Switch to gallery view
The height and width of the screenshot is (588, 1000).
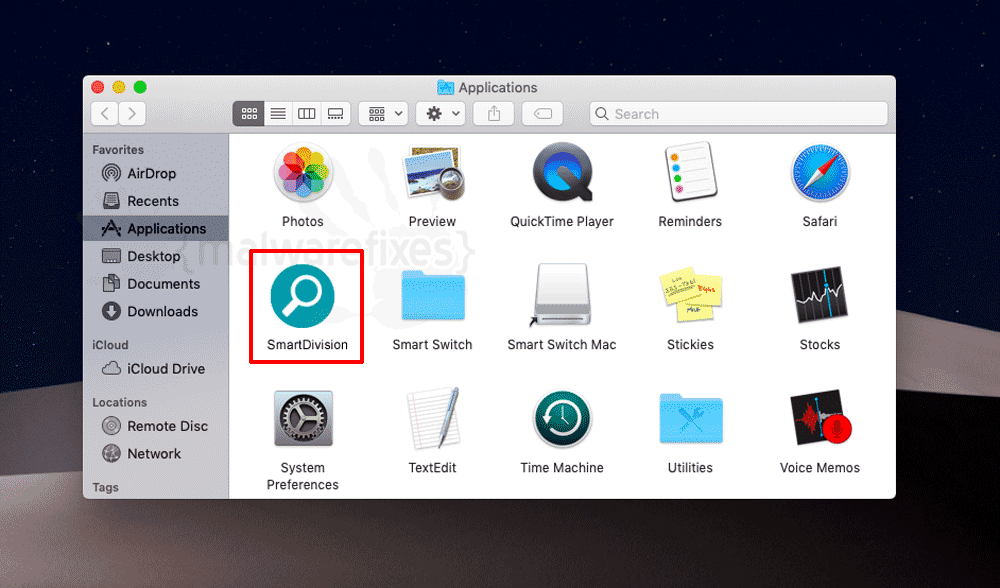[335, 114]
